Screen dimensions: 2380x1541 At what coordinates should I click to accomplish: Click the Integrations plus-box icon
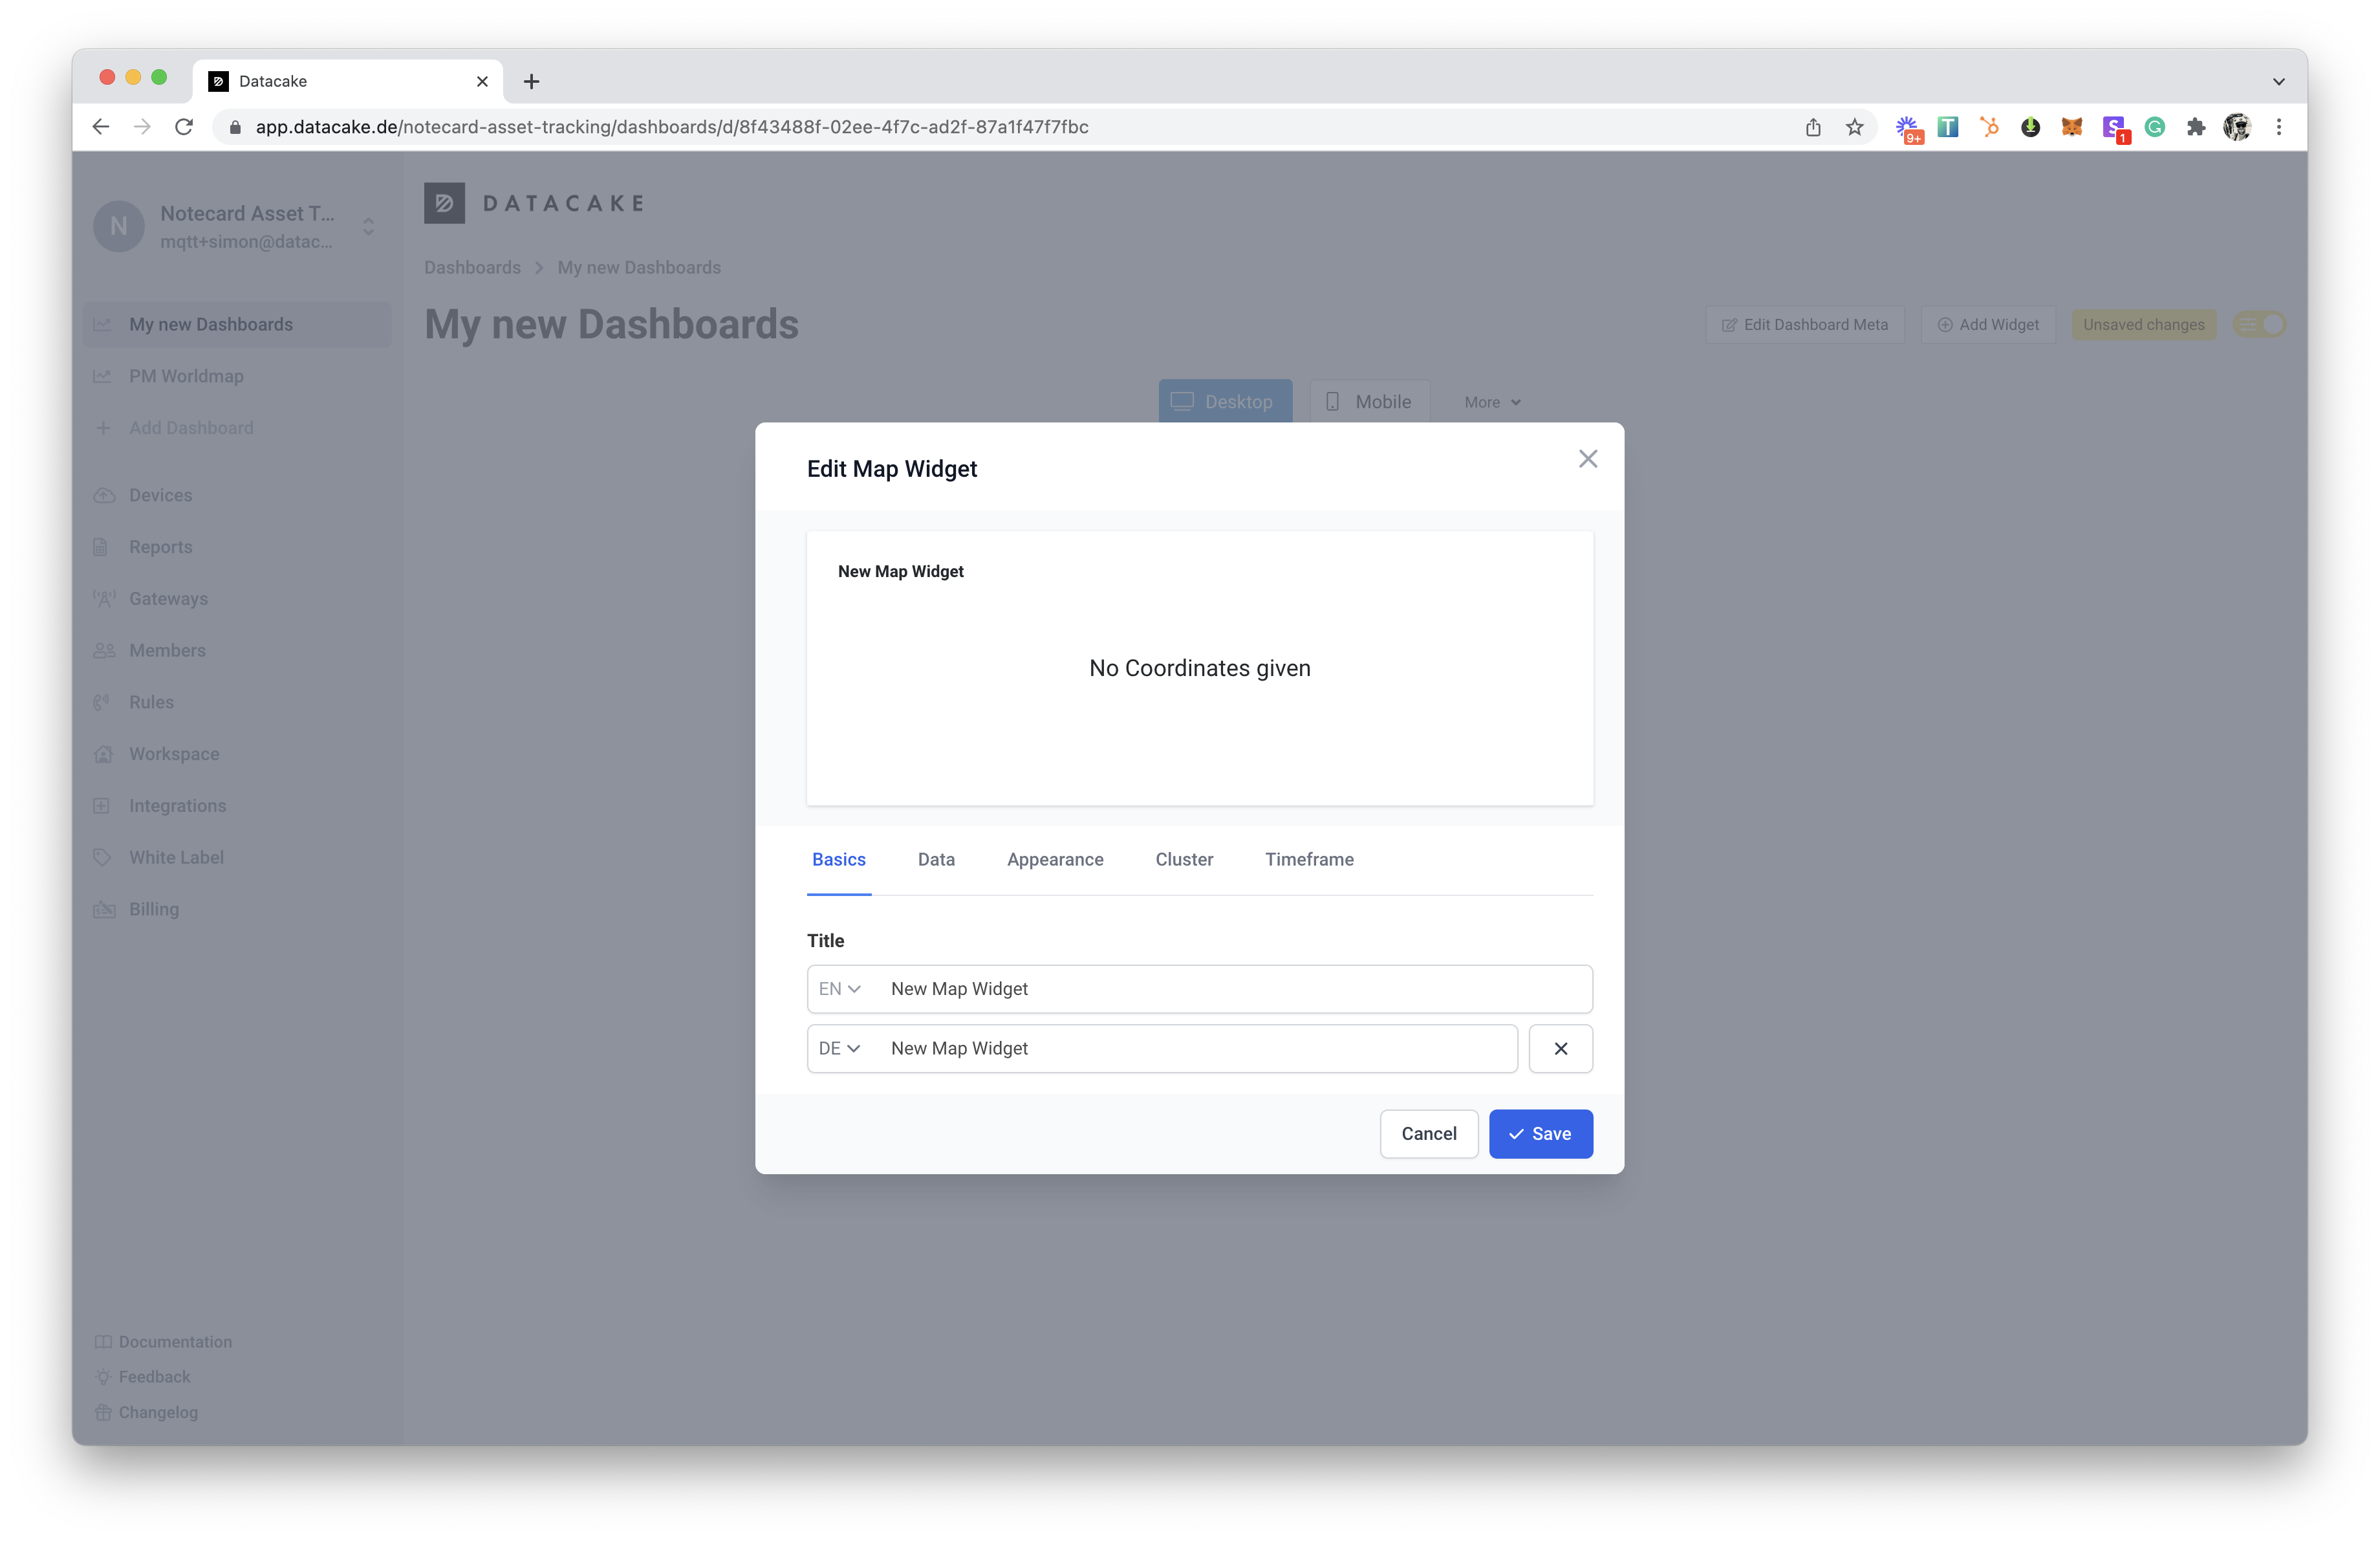[x=101, y=805]
